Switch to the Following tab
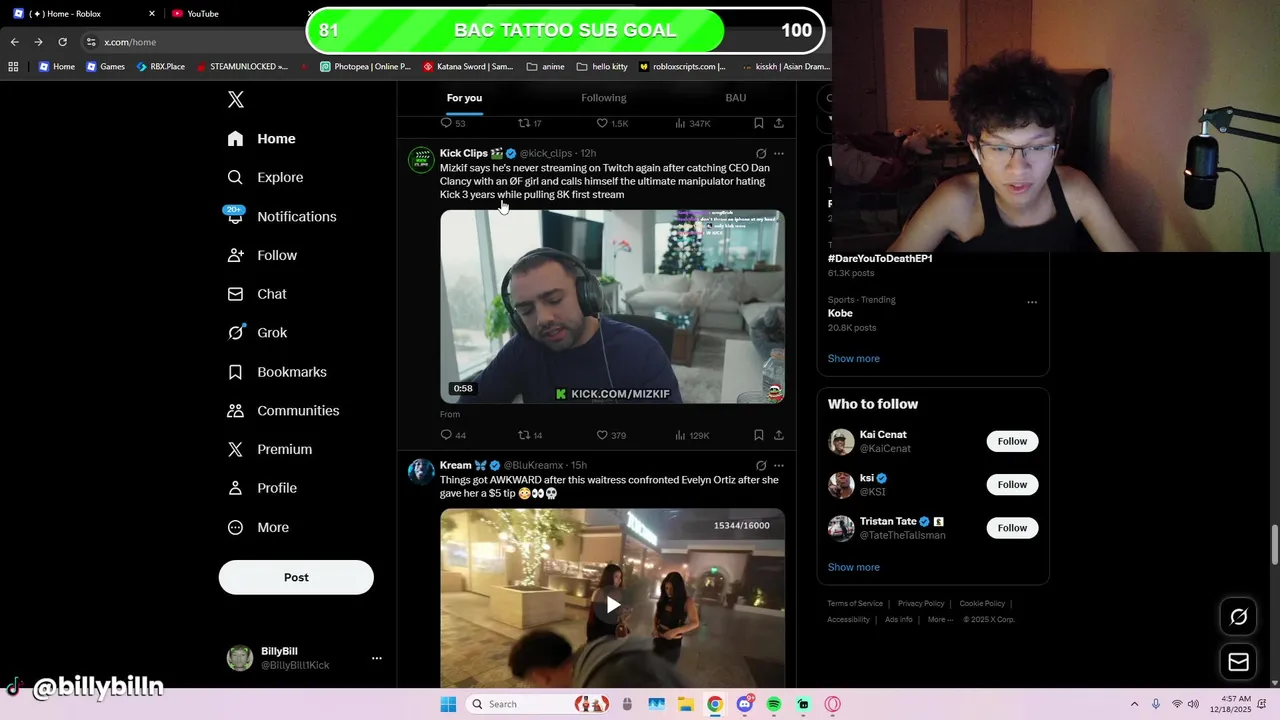Viewport: 1280px width, 720px height. point(604,98)
